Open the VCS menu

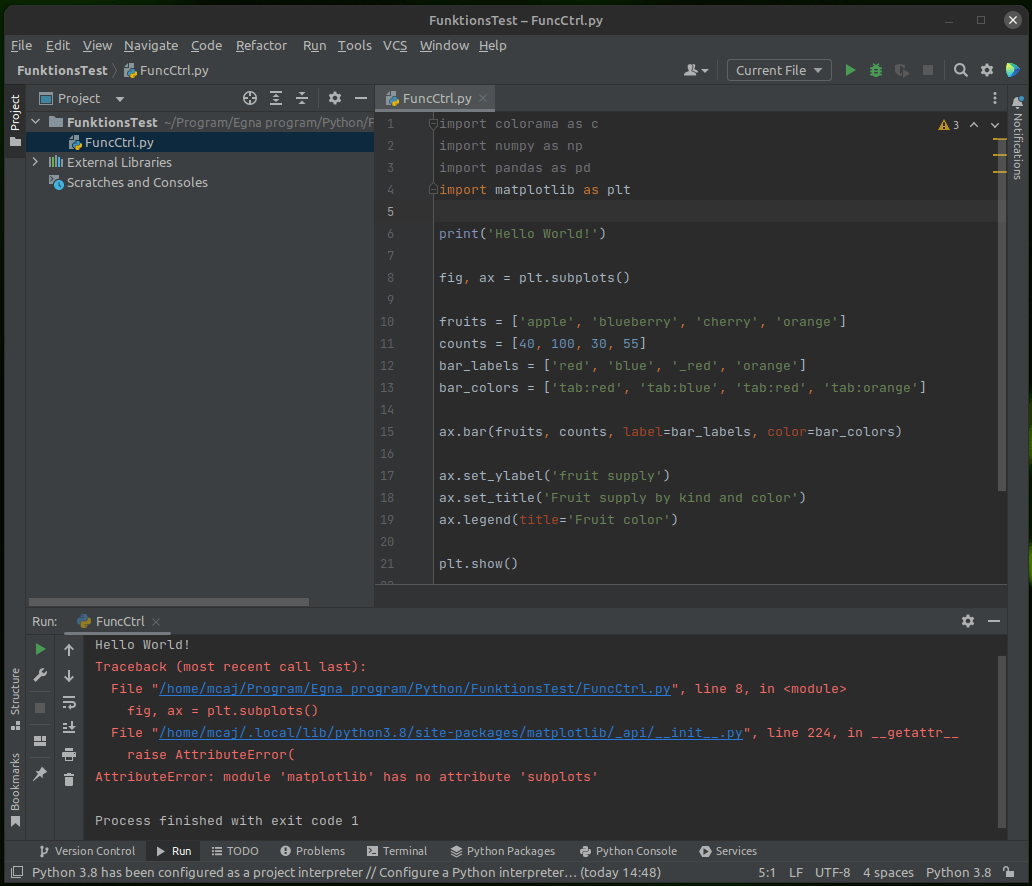pos(395,45)
